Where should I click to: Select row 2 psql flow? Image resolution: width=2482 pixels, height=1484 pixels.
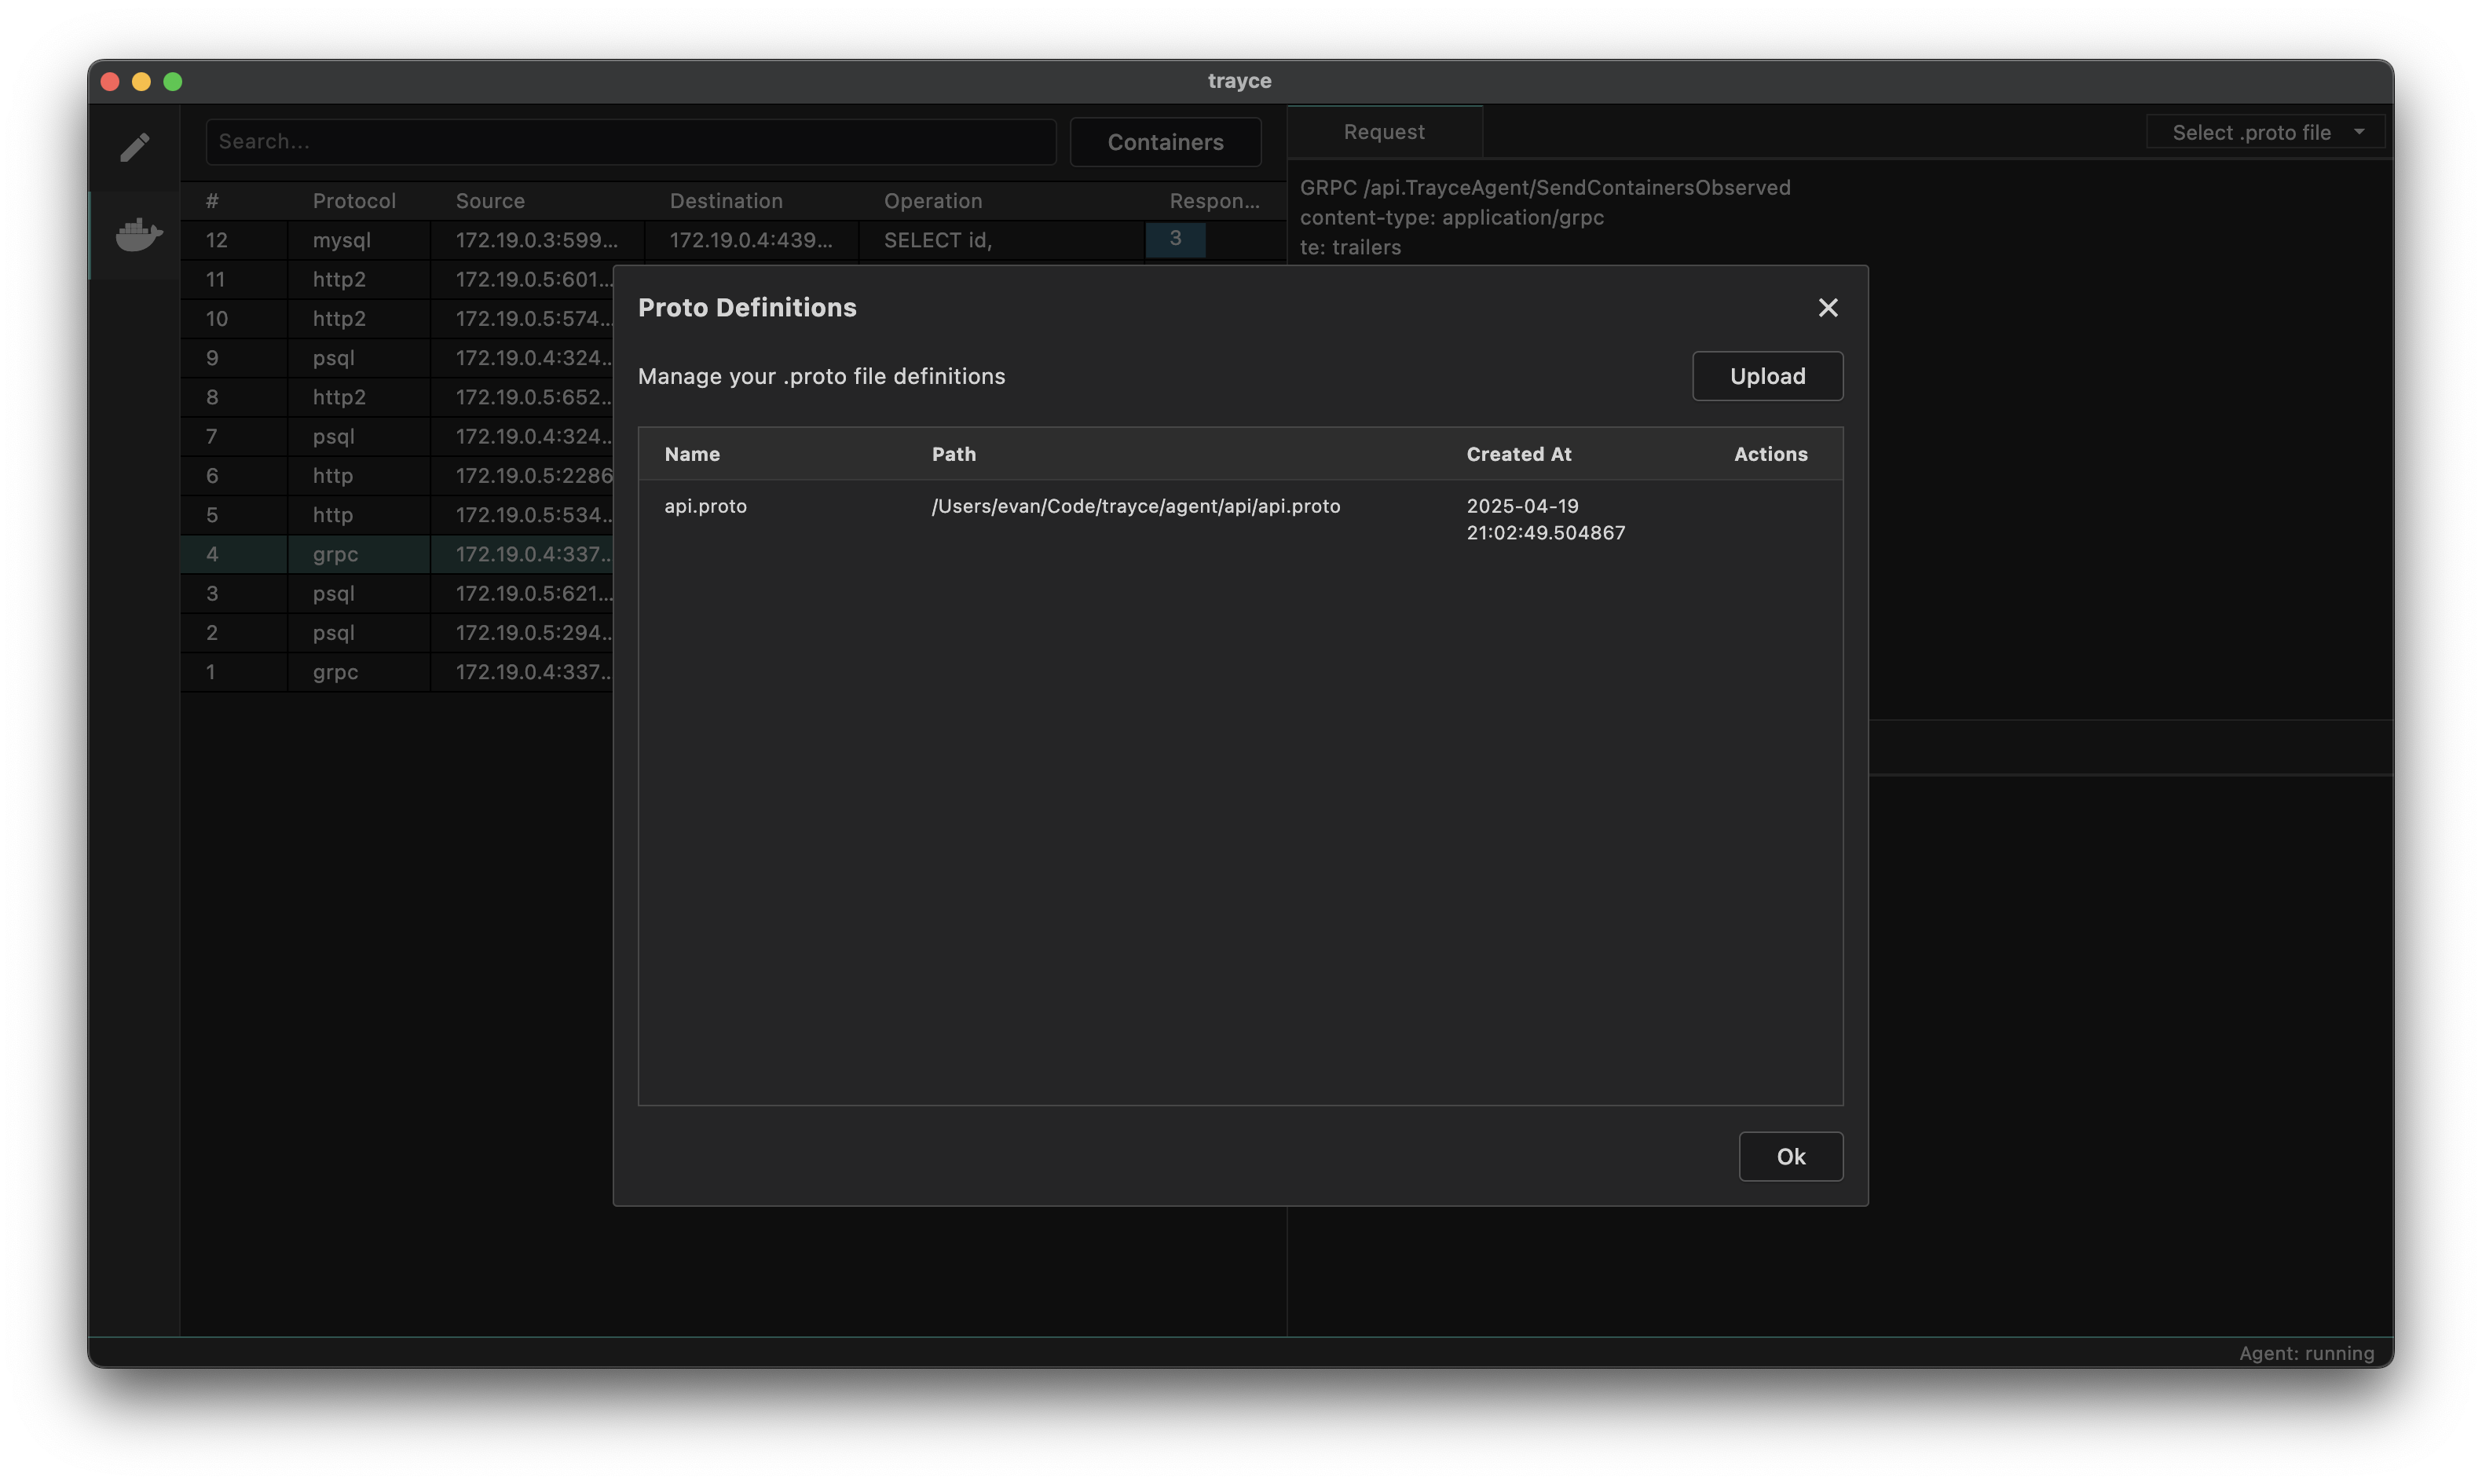point(396,633)
